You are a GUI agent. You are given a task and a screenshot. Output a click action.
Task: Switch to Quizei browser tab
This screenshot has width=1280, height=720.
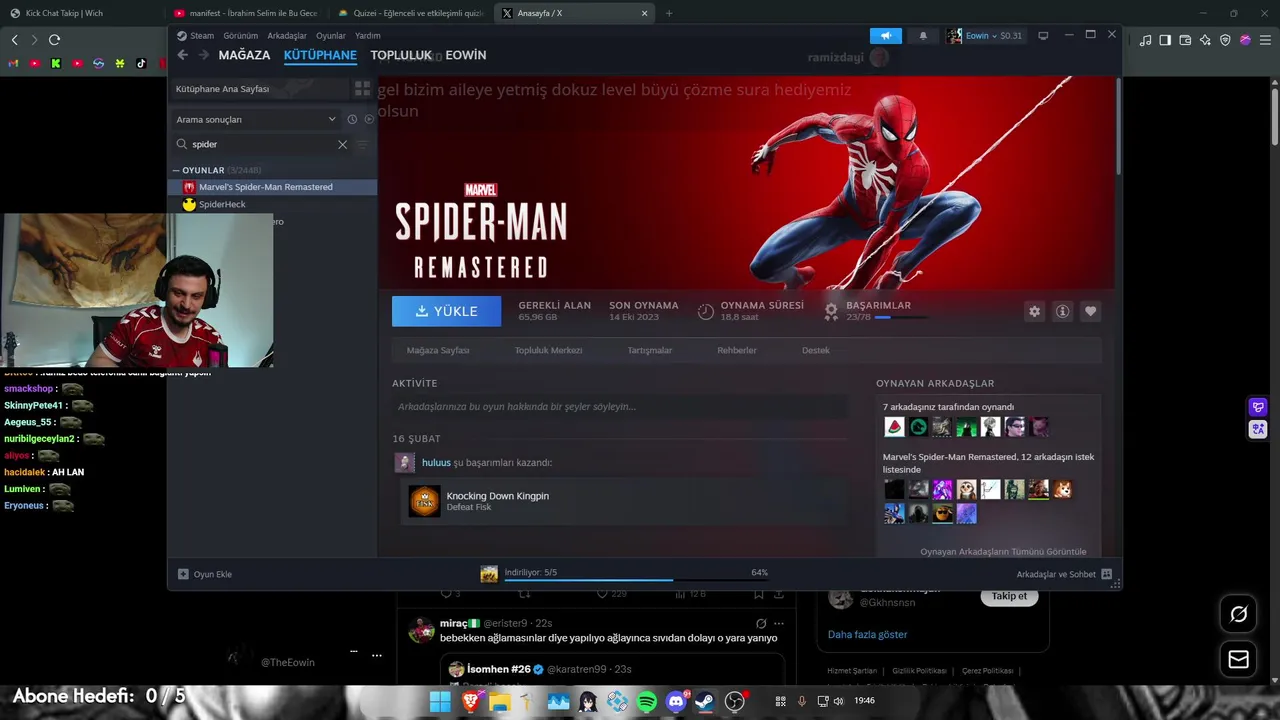pyautogui.click(x=410, y=13)
